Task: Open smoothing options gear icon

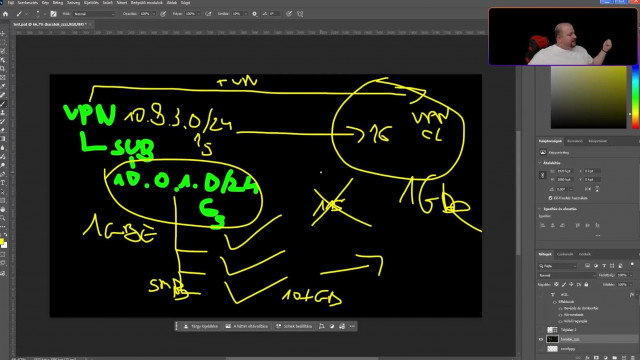Action: point(254,13)
